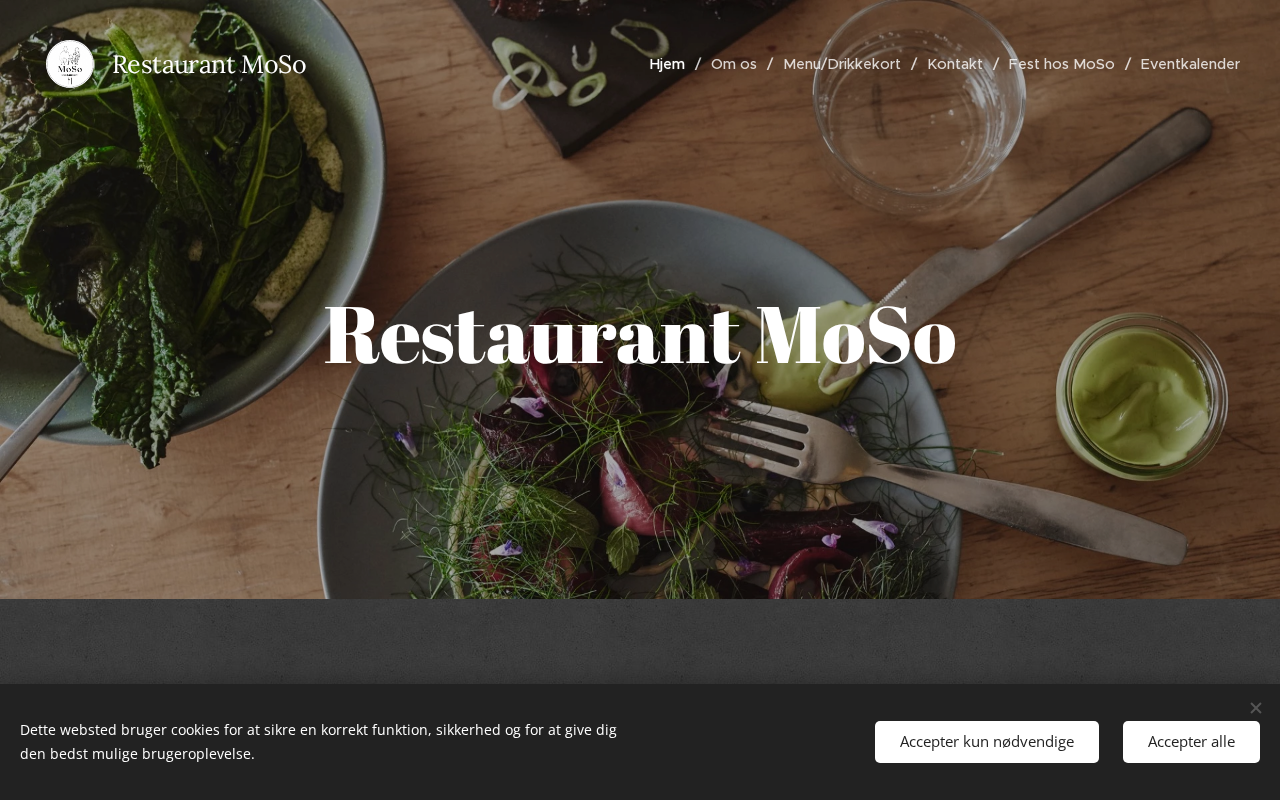
Task: Click the cookie notice text
Action: 318,742
